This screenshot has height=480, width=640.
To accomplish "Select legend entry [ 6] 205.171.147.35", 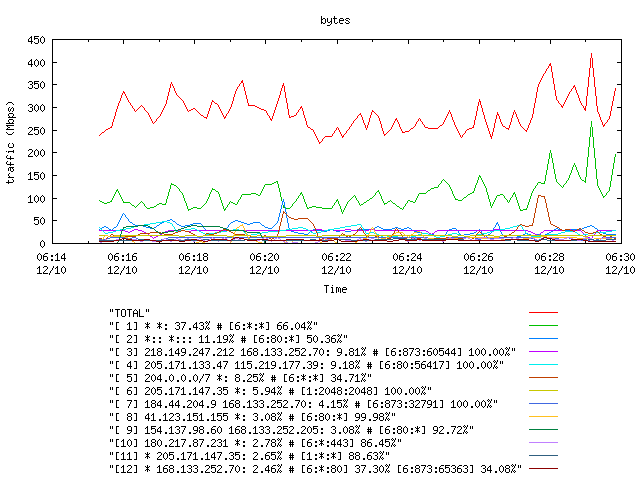I will 270,391.
